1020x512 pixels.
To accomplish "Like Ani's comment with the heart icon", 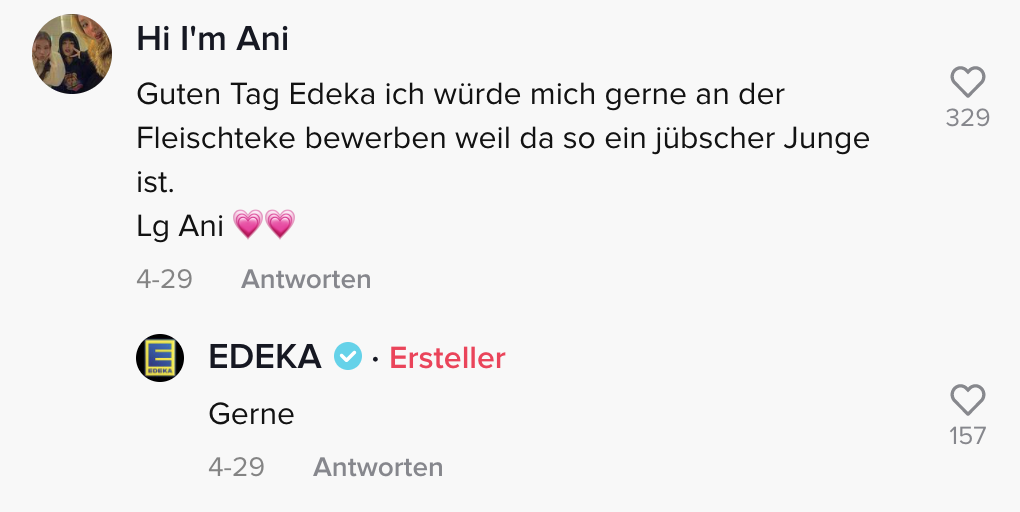I will [967, 82].
